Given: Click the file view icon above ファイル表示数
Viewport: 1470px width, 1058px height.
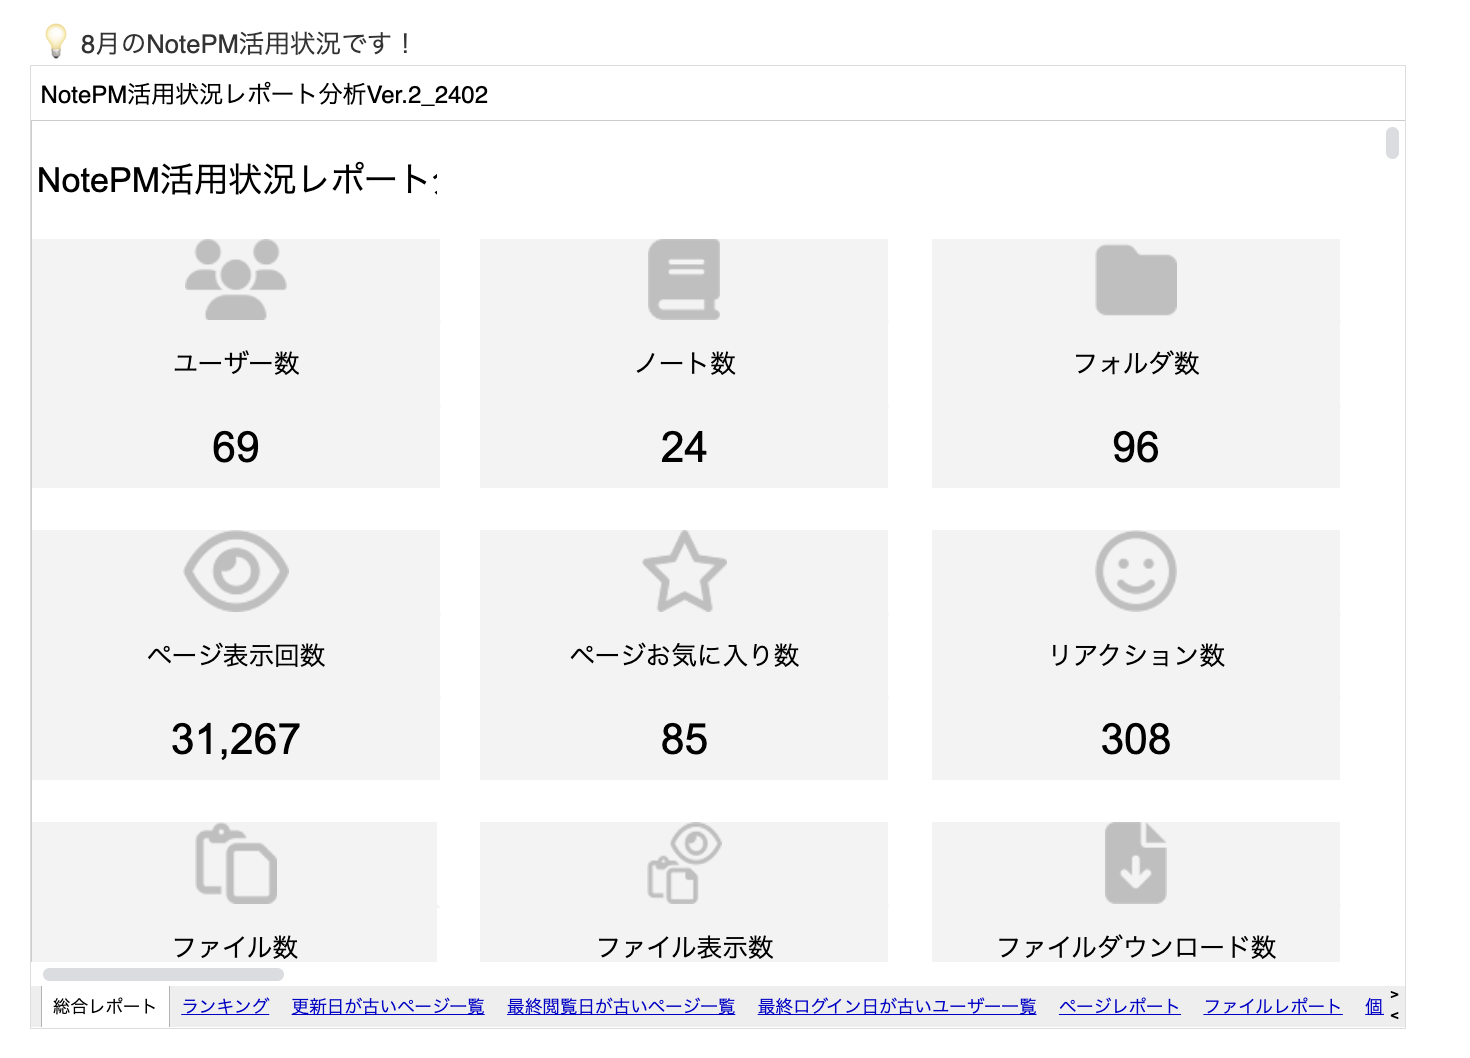Looking at the screenshot, I should point(684,863).
